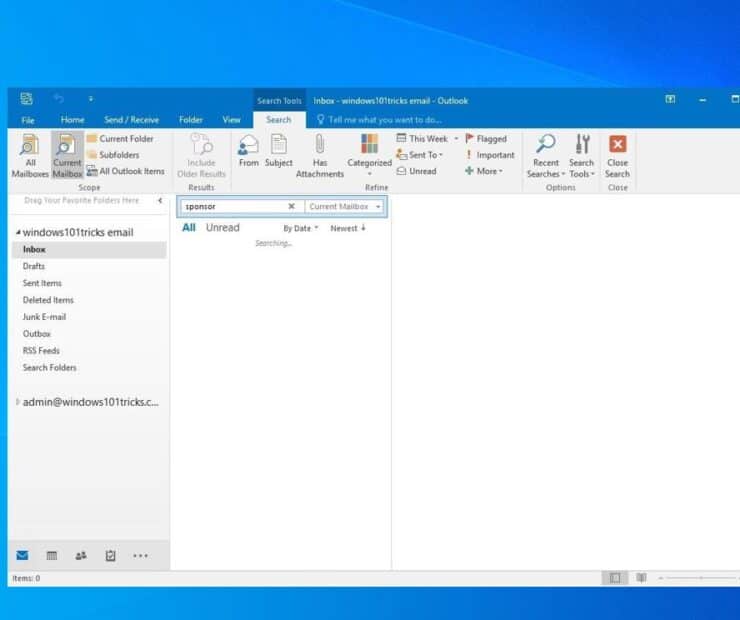Switch to Mail view icon
Screen dimensions: 740x620
pos(22,555)
